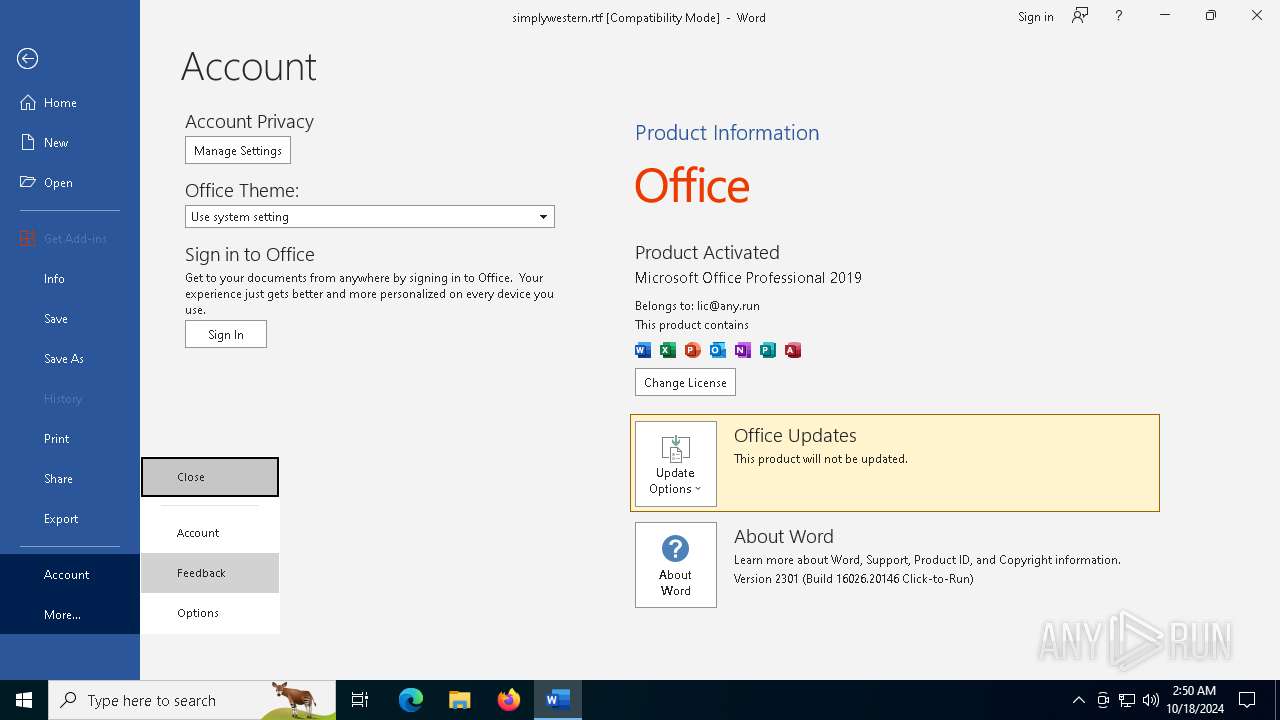Choose Save from the sidebar
Viewport: 1280px width, 720px height.
pyautogui.click(x=70, y=319)
